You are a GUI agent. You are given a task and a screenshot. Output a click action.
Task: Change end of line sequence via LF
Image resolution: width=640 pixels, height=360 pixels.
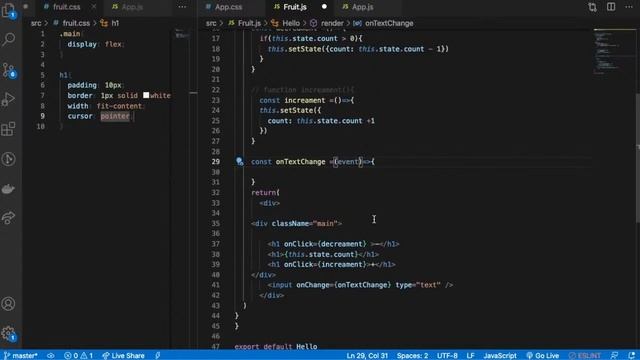click(470, 356)
